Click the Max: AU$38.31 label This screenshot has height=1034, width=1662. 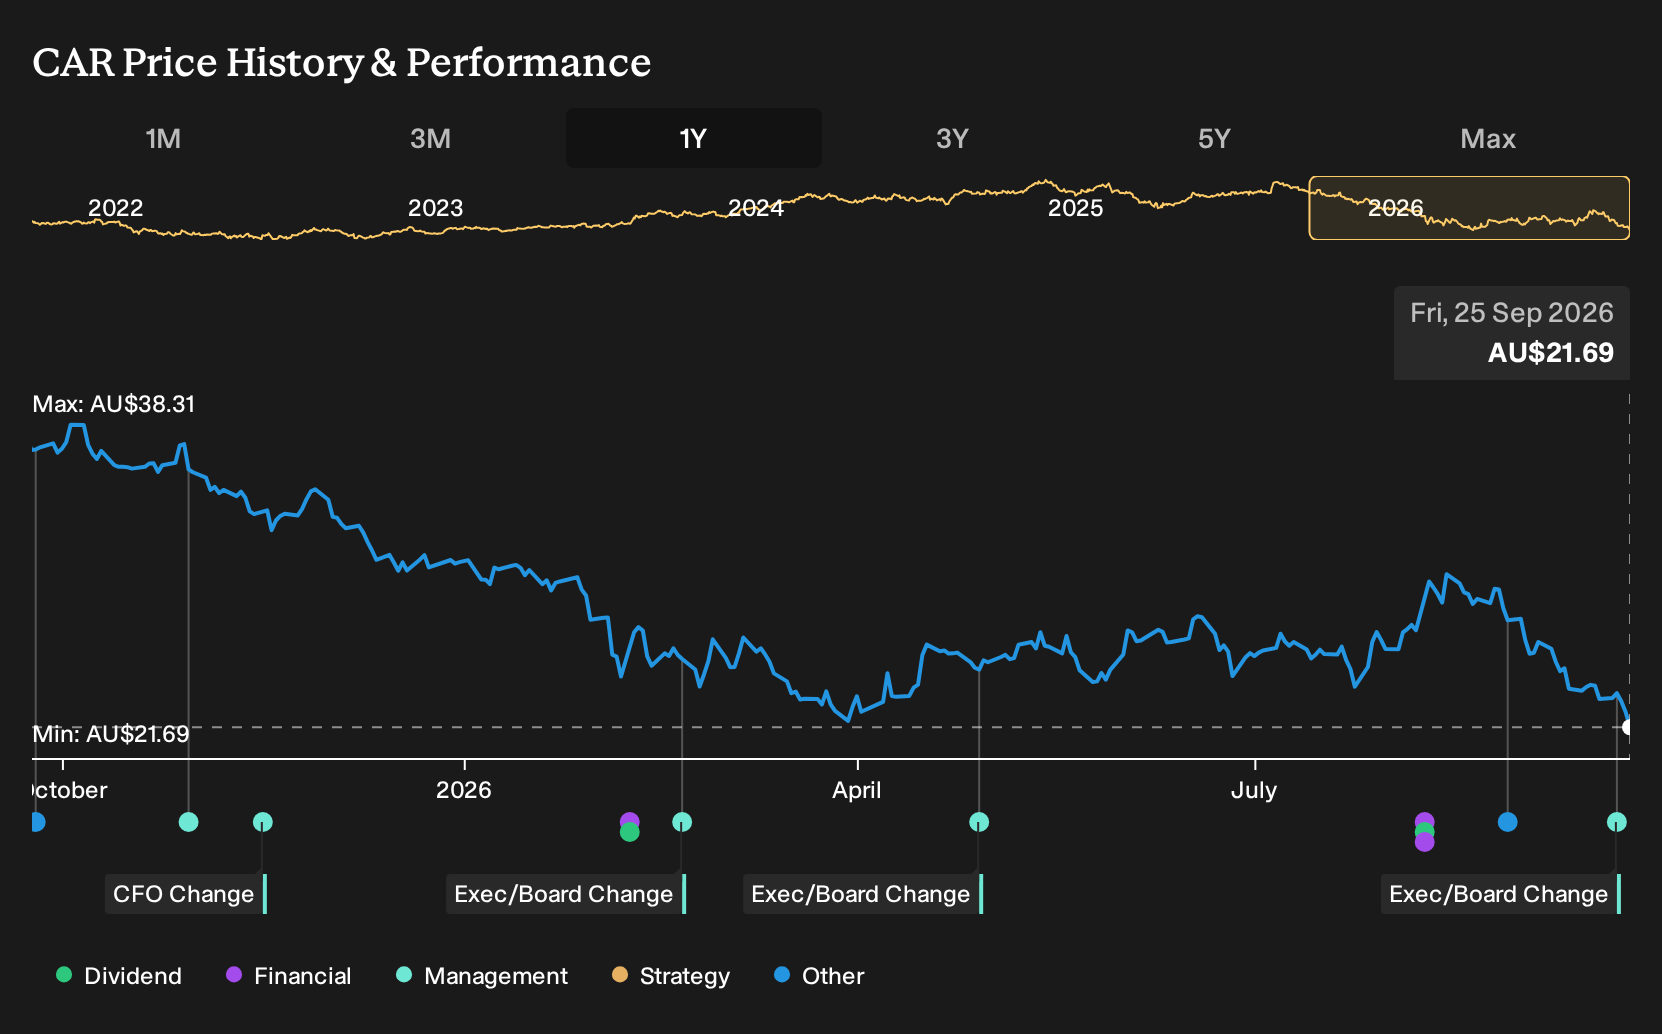coord(114,404)
